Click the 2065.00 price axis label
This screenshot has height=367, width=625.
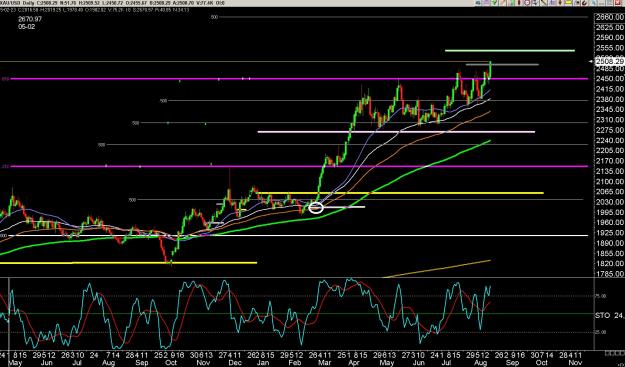609,192
